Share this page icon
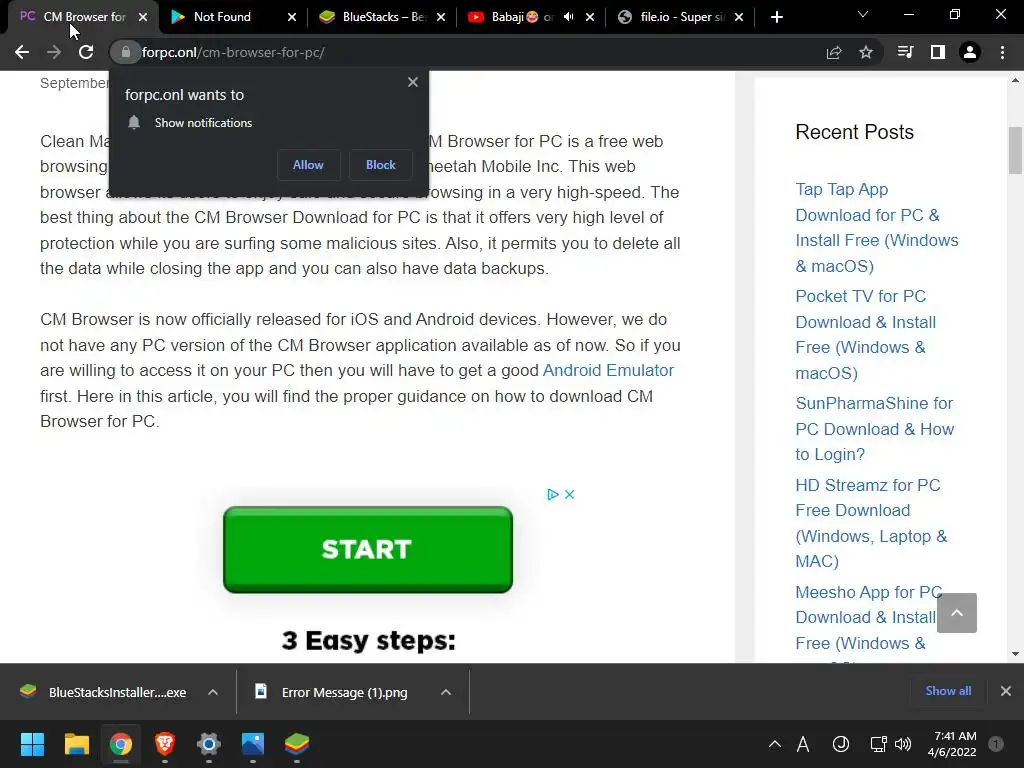The width and height of the screenshot is (1024, 768). click(834, 52)
